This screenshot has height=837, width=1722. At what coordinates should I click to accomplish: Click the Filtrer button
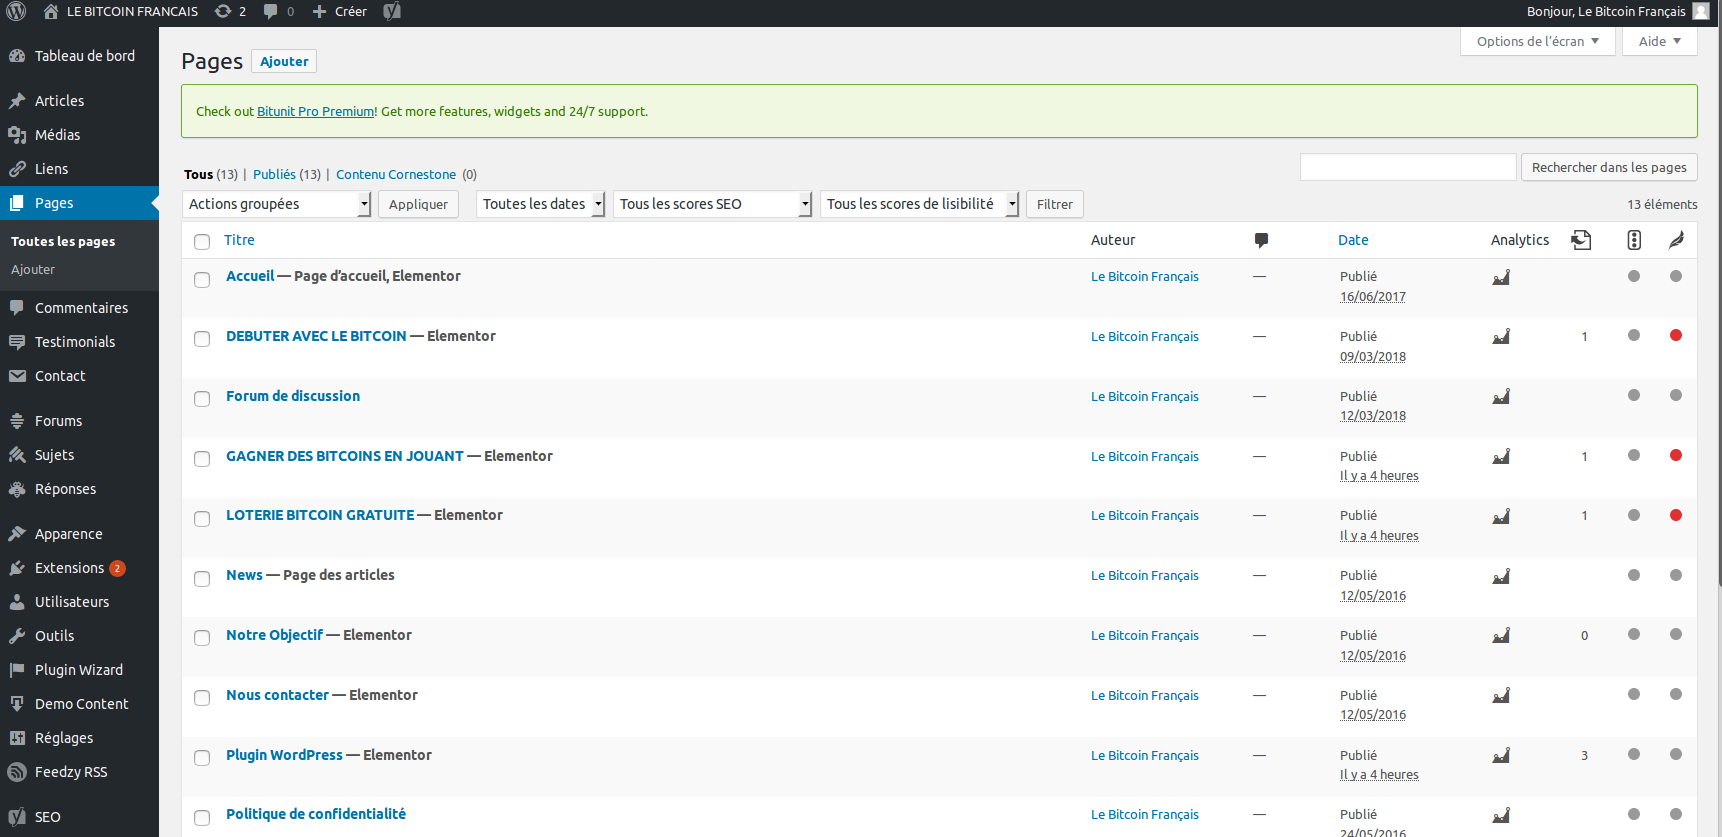coord(1054,204)
